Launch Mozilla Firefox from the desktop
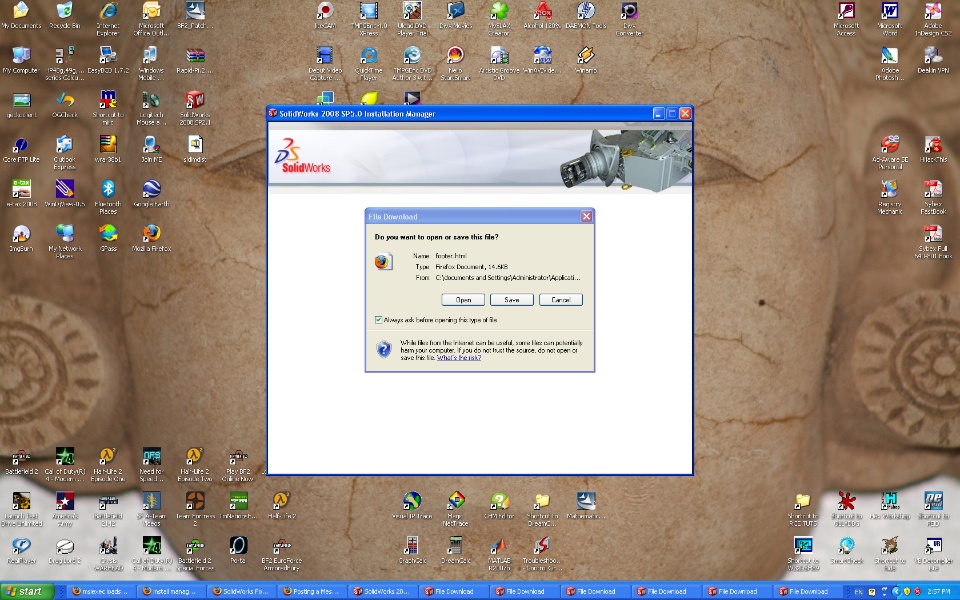 point(151,238)
